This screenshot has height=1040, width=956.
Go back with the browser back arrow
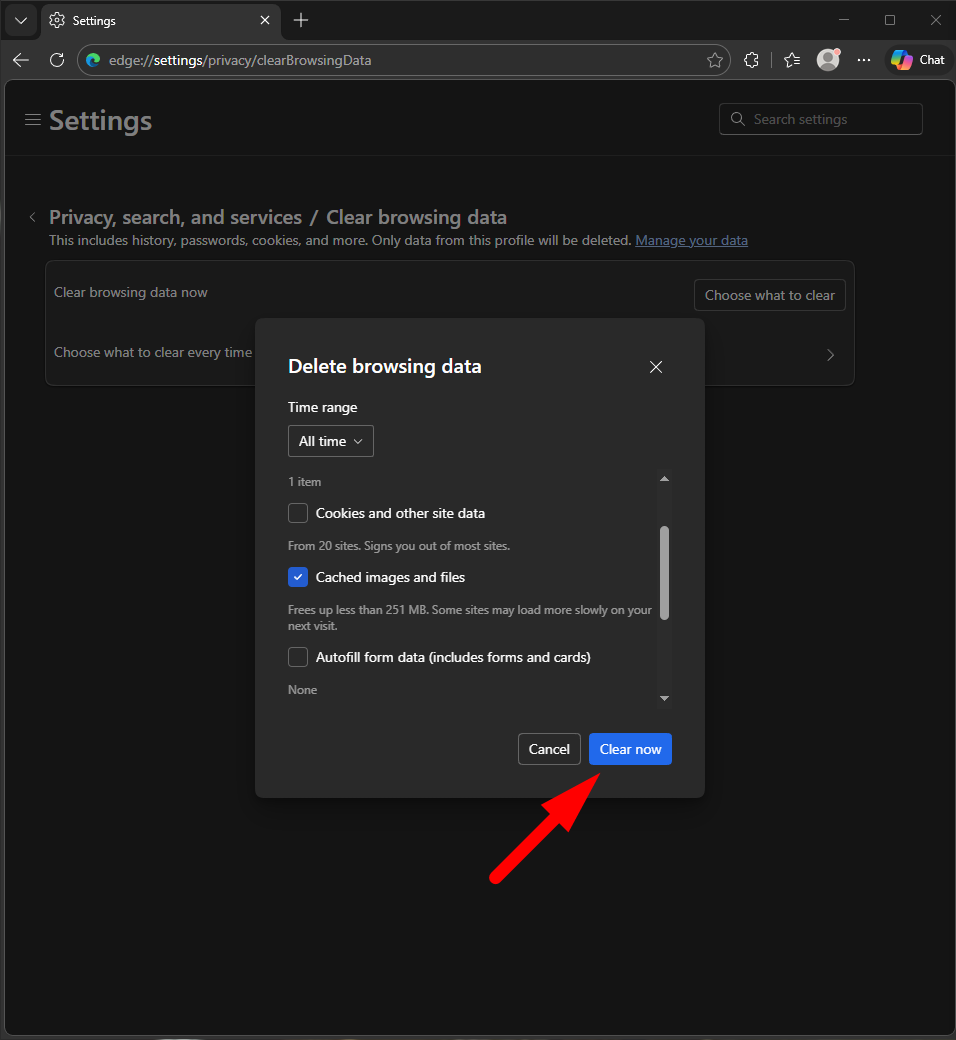[x=21, y=60]
